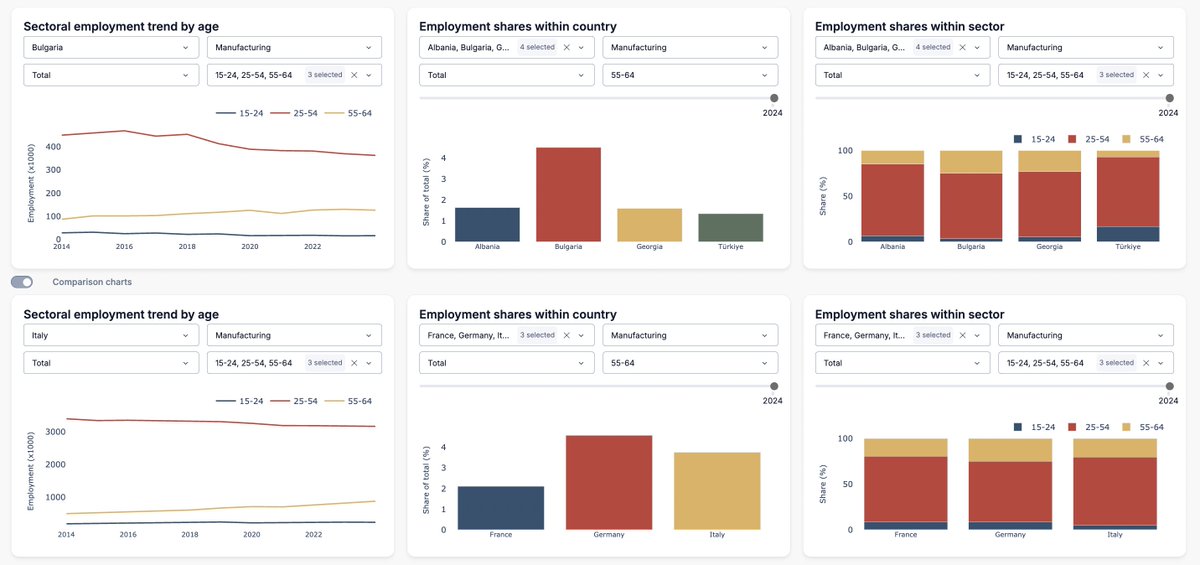The width and height of the screenshot is (1200, 565).
Task: Toggle 55-64 legend entry above France stacked bars
Action: pyautogui.click(x=1143, y=427)
